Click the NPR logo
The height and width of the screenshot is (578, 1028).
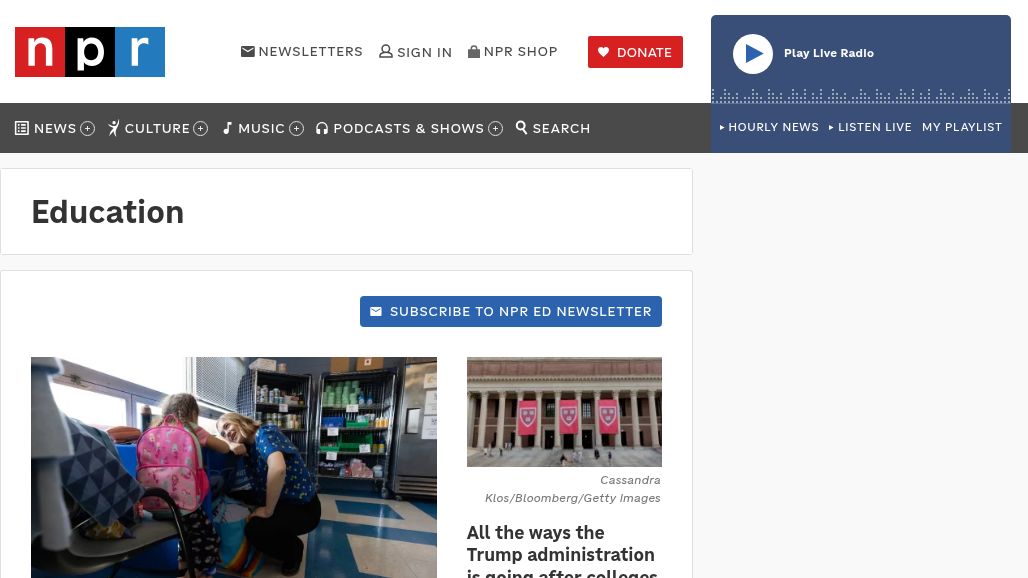pyautogui.click(x=90, y=52)
